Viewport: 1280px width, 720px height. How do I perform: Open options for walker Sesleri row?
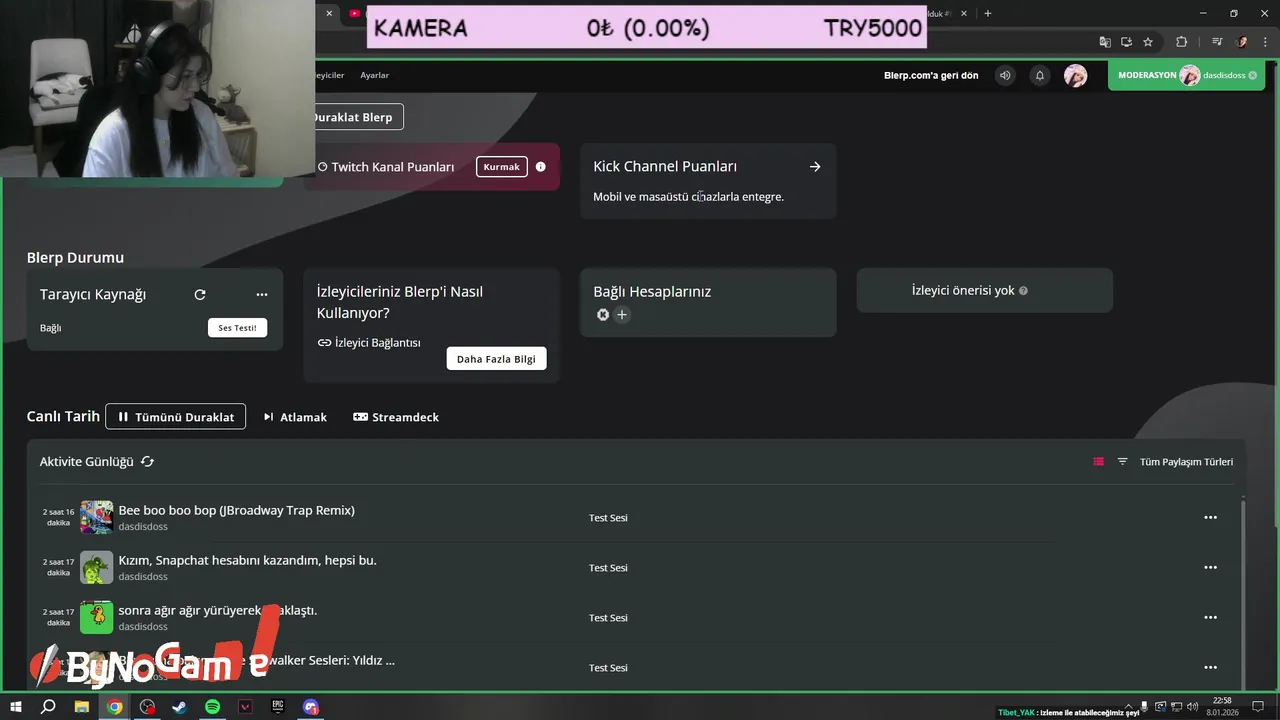click(1211, 668)
